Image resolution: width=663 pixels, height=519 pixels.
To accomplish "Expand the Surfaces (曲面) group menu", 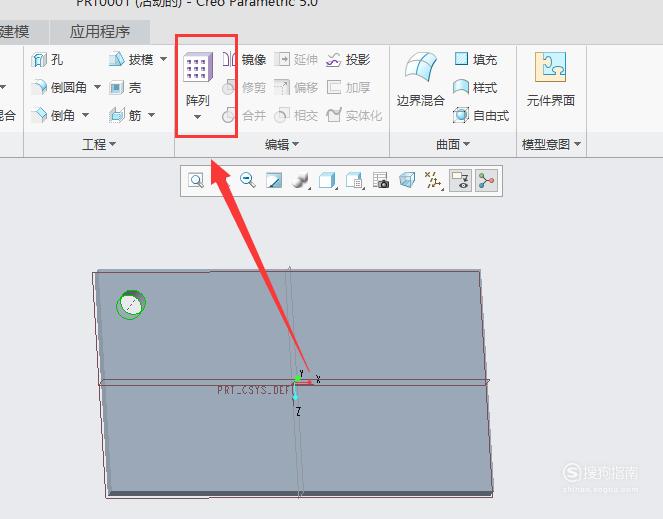I will (x=453, y=145).
